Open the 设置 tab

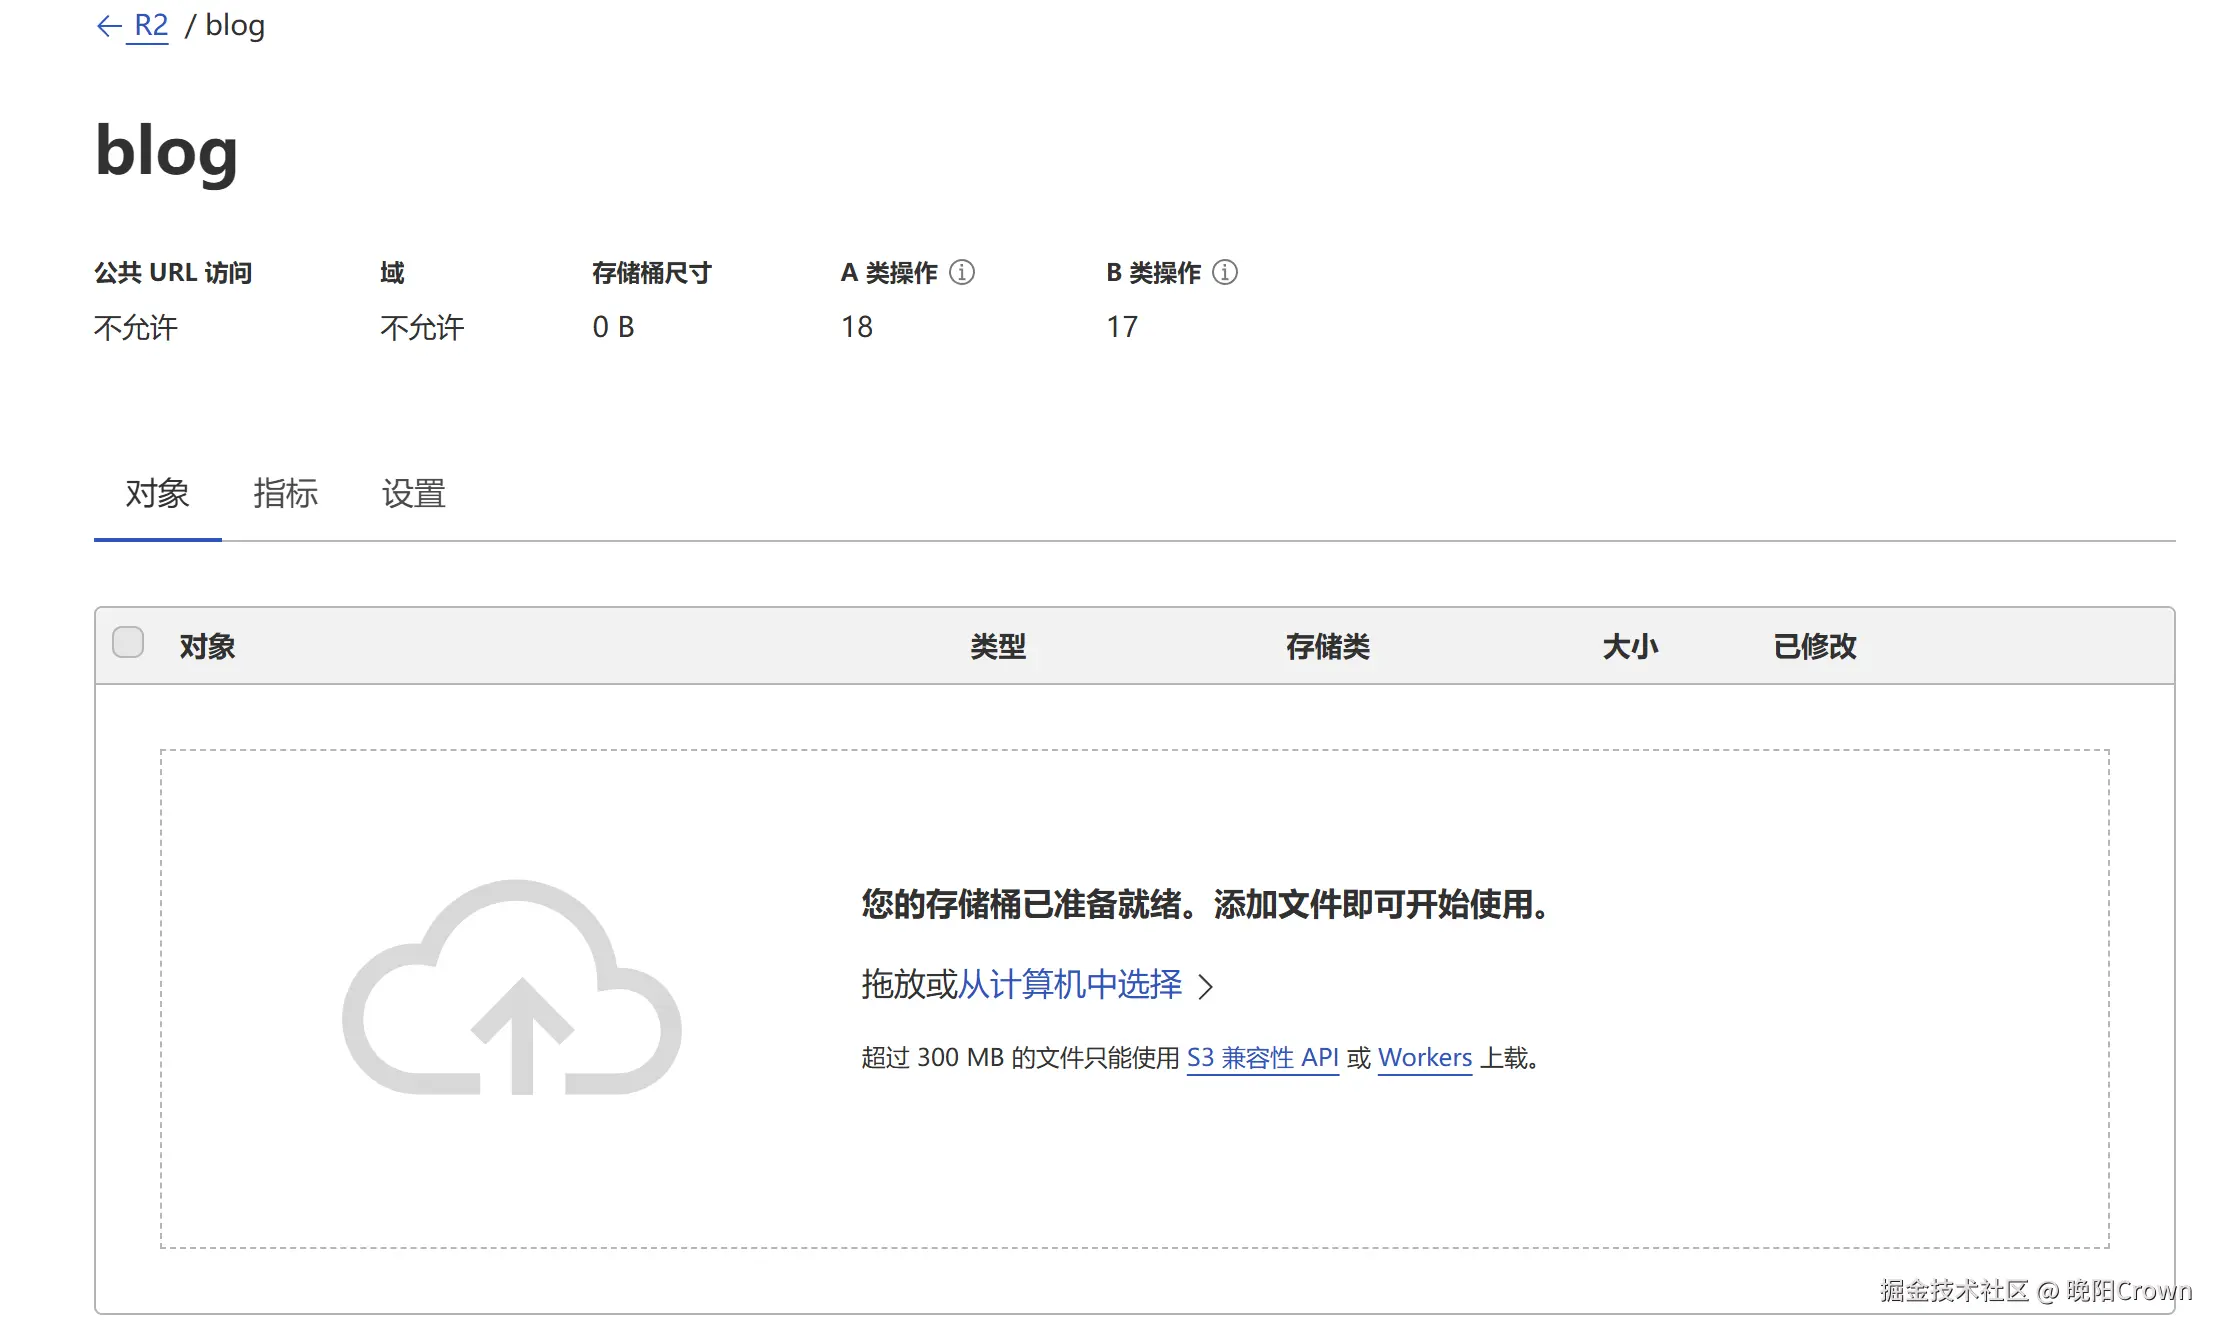point(413,493)
